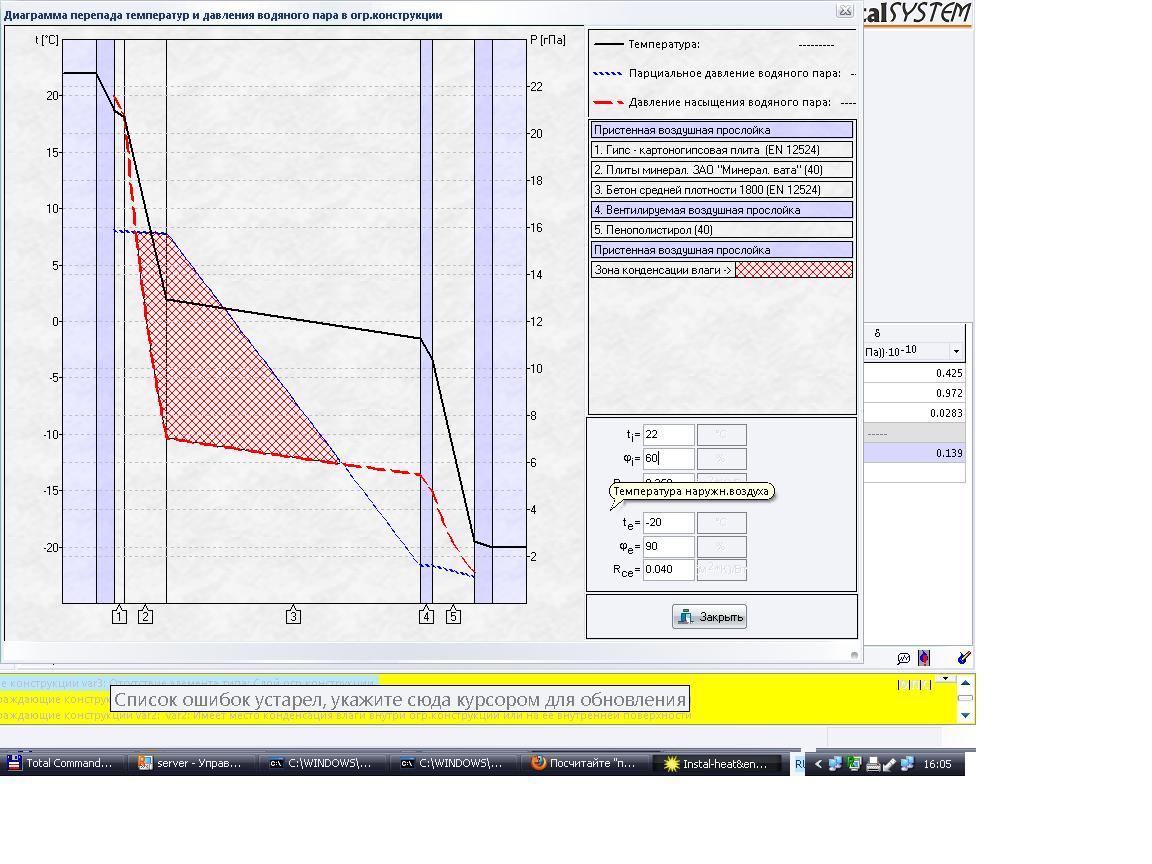Click layer marker 4 below the diagram
This screenshot has height=864, width=1152.
[426, 616]
